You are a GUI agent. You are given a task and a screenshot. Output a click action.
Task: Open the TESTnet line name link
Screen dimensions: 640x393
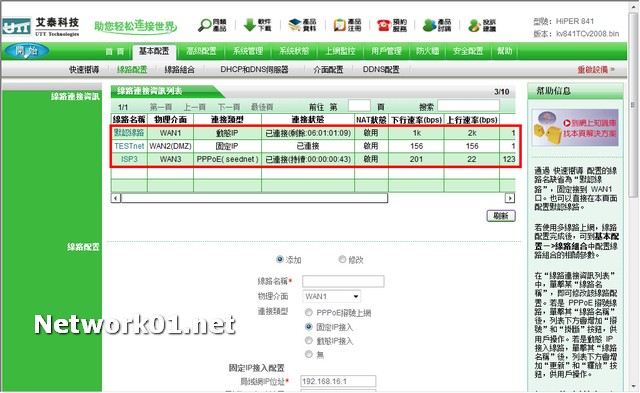[x=129, y=146]
